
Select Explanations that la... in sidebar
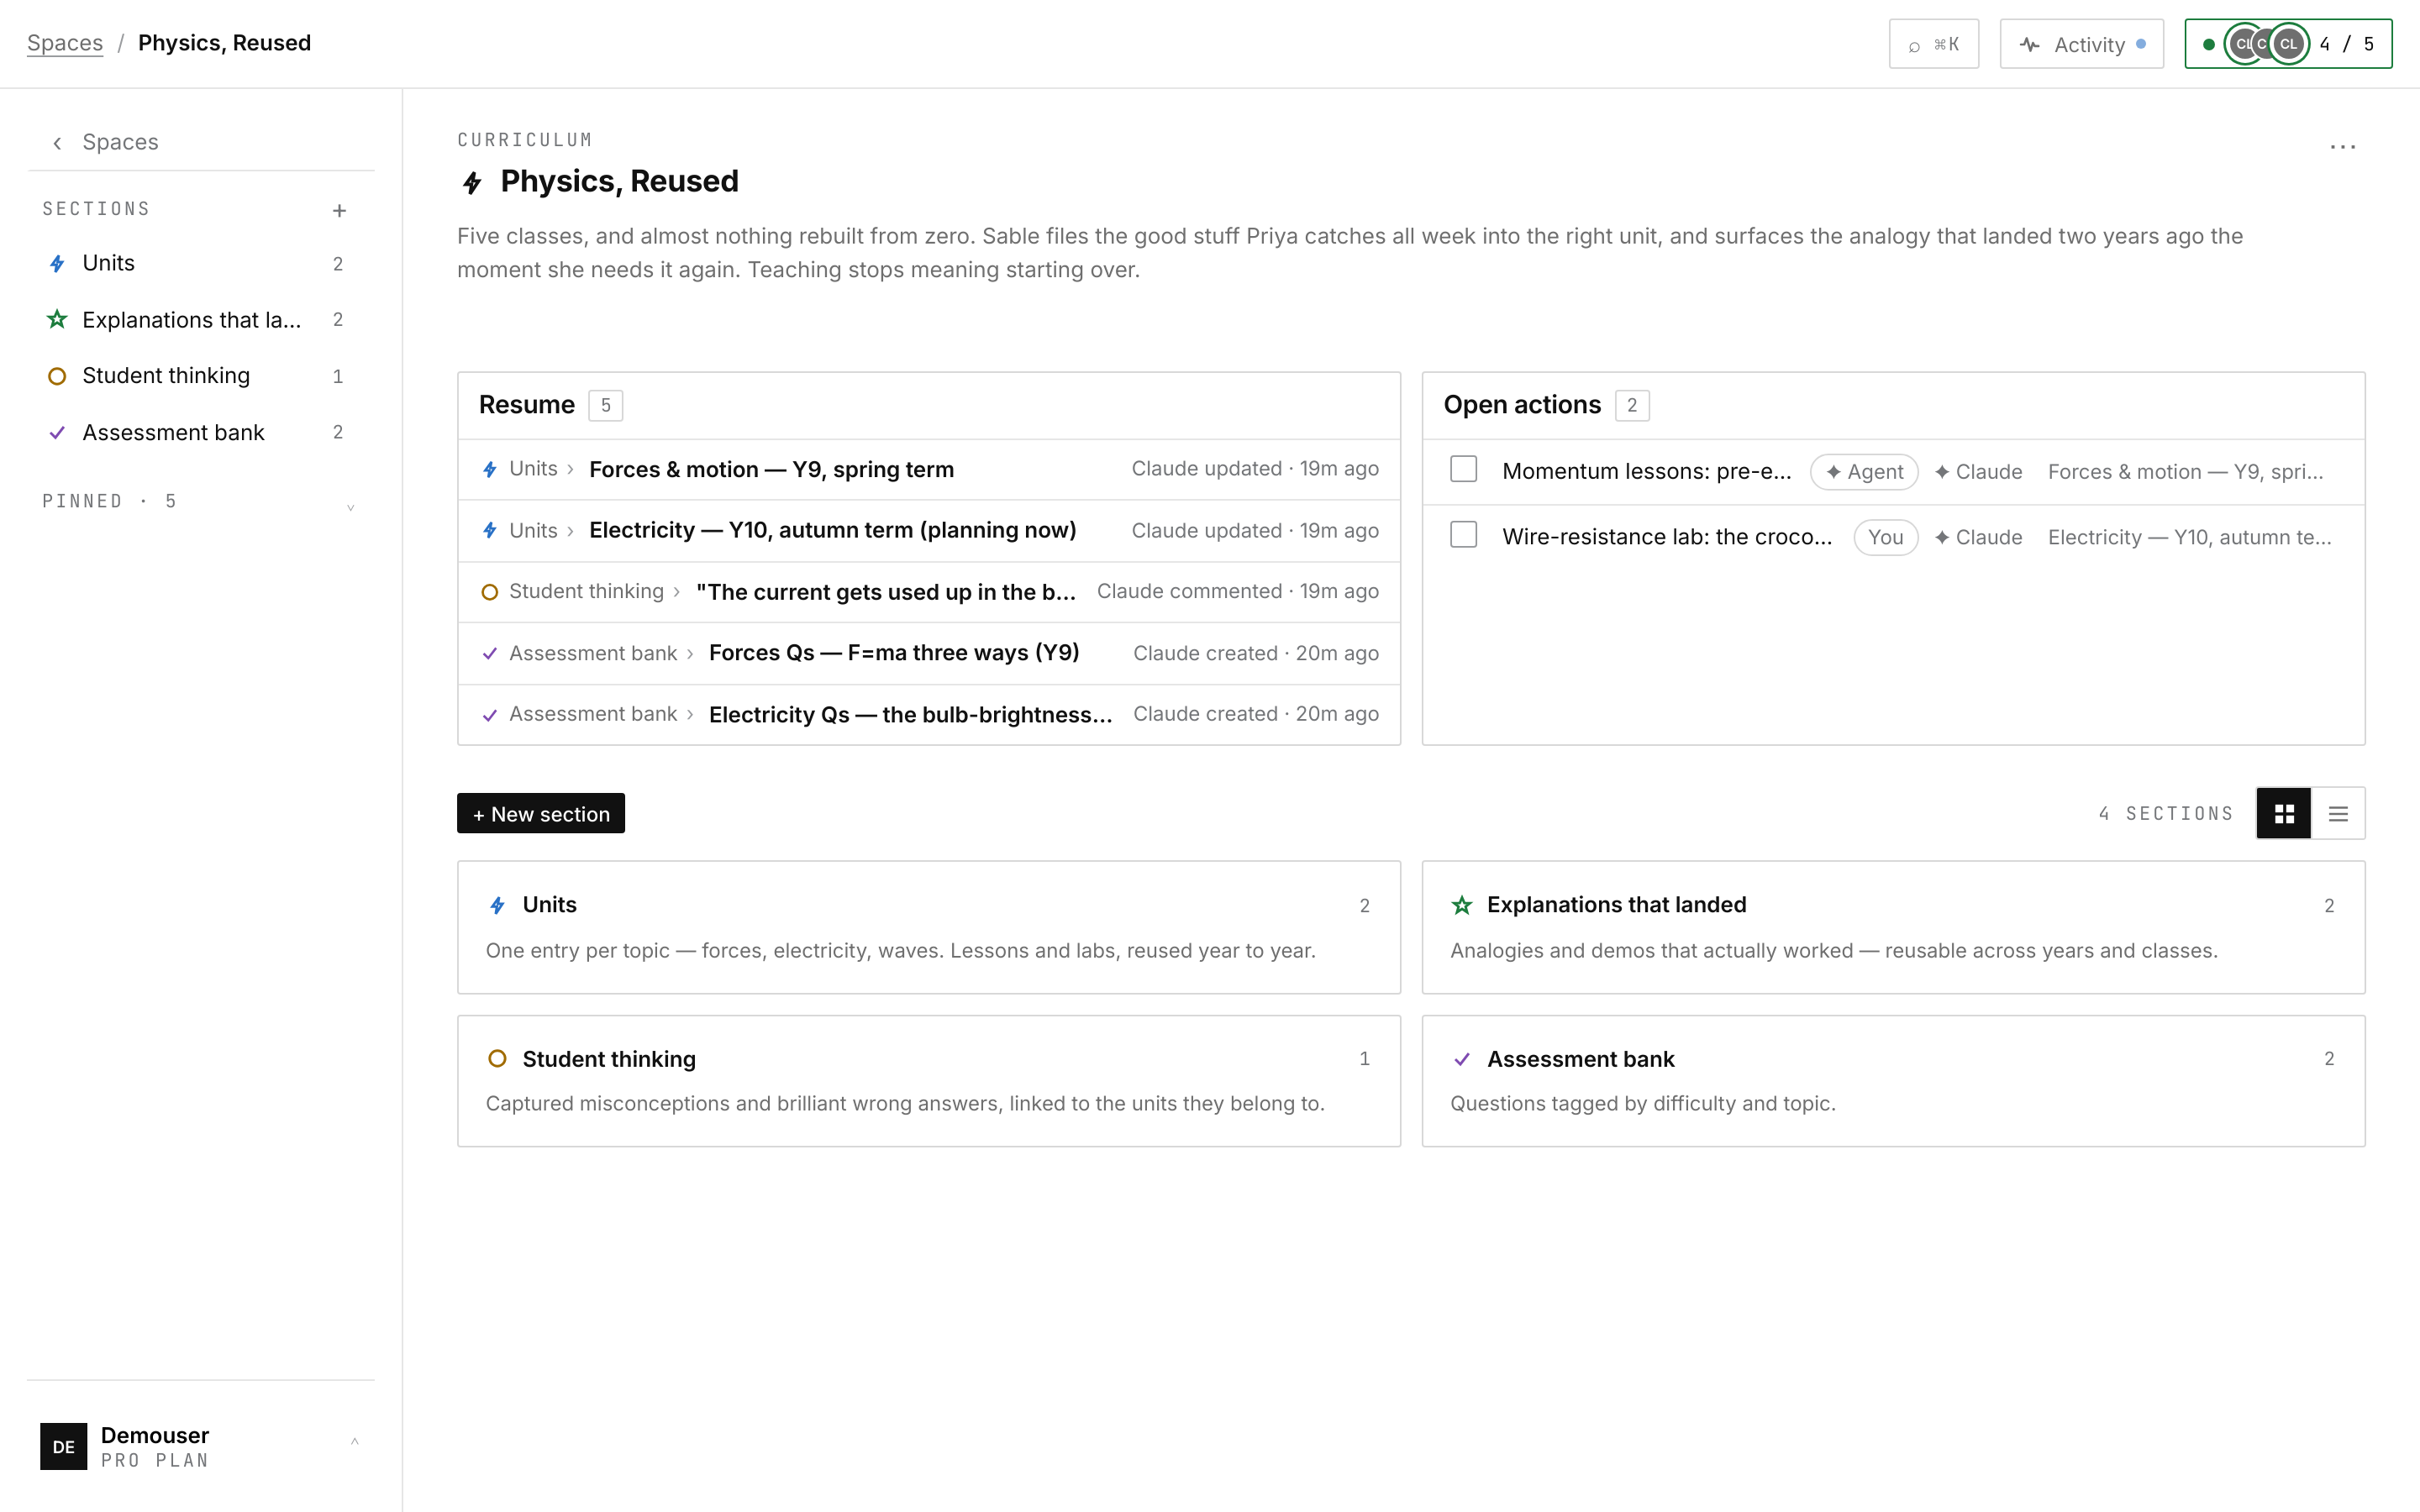click(200, 320)
